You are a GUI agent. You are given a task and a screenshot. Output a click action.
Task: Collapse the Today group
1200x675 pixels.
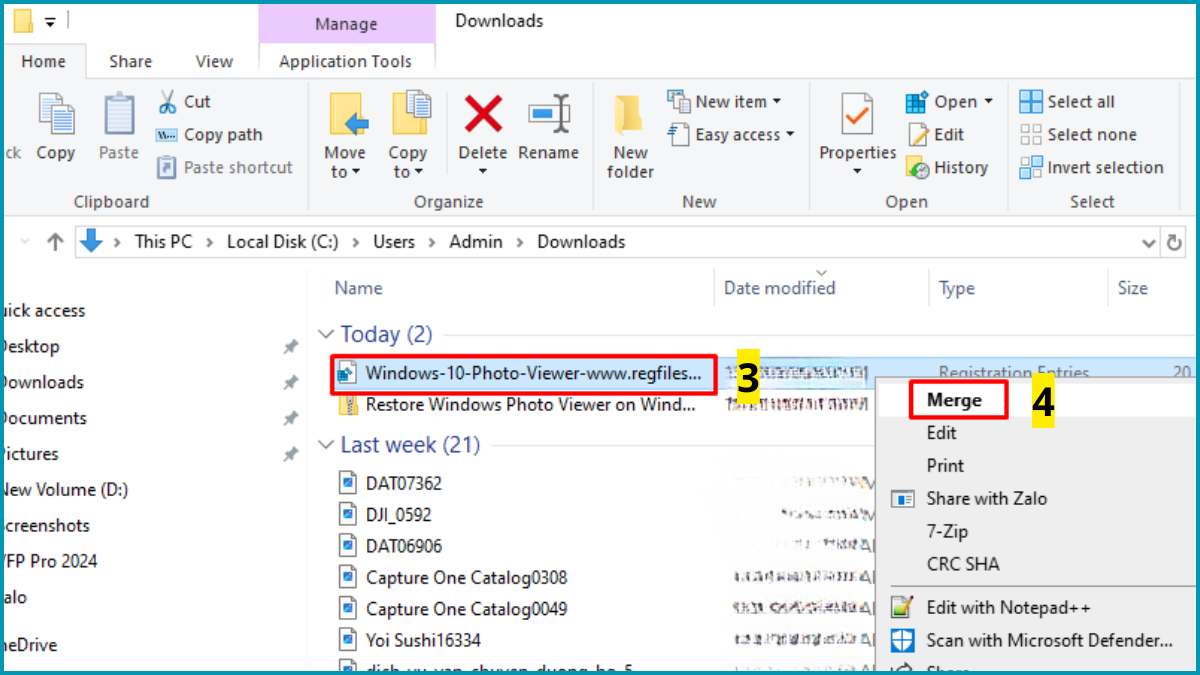[325, 334]
